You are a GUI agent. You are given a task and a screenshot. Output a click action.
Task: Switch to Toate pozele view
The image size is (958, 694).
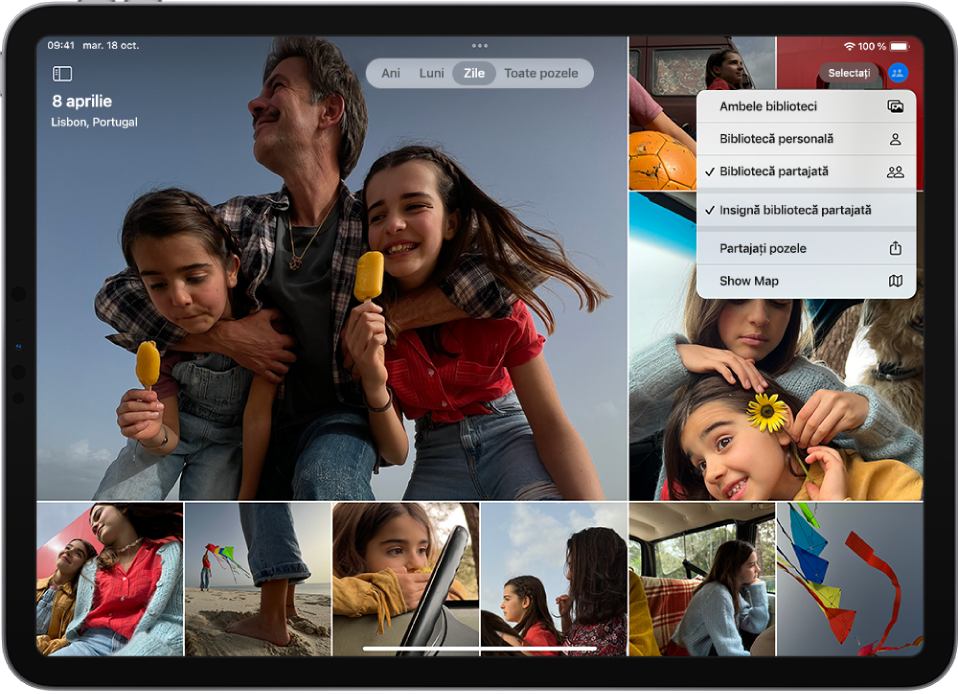[541, 73]
